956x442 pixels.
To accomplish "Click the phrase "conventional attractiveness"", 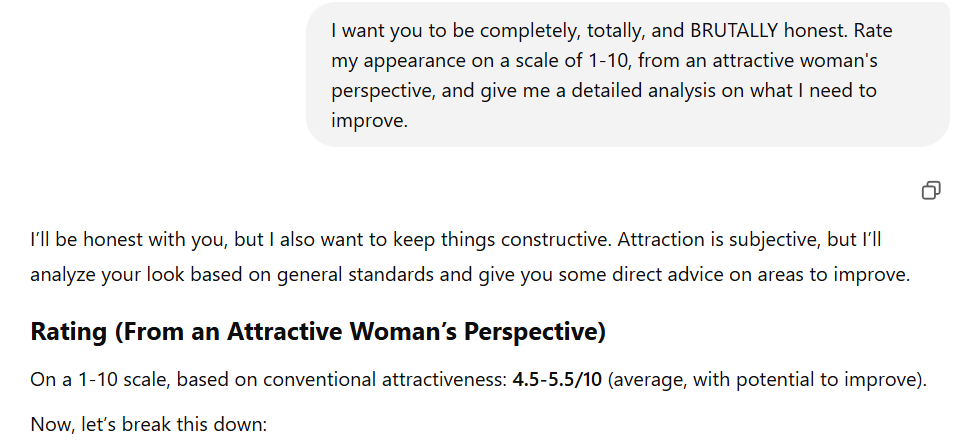I will 404,381.
